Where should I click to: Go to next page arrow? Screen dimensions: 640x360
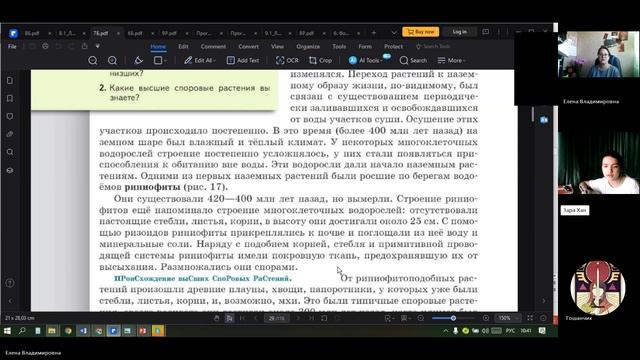pos(298,318)
